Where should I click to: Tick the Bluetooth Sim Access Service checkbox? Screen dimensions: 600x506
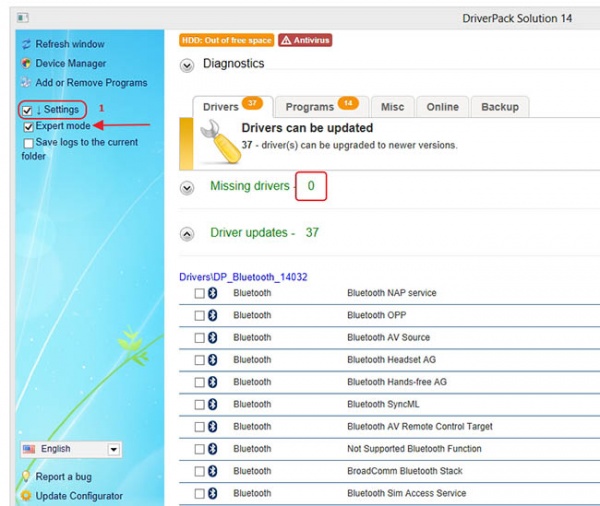click(199, 494)
